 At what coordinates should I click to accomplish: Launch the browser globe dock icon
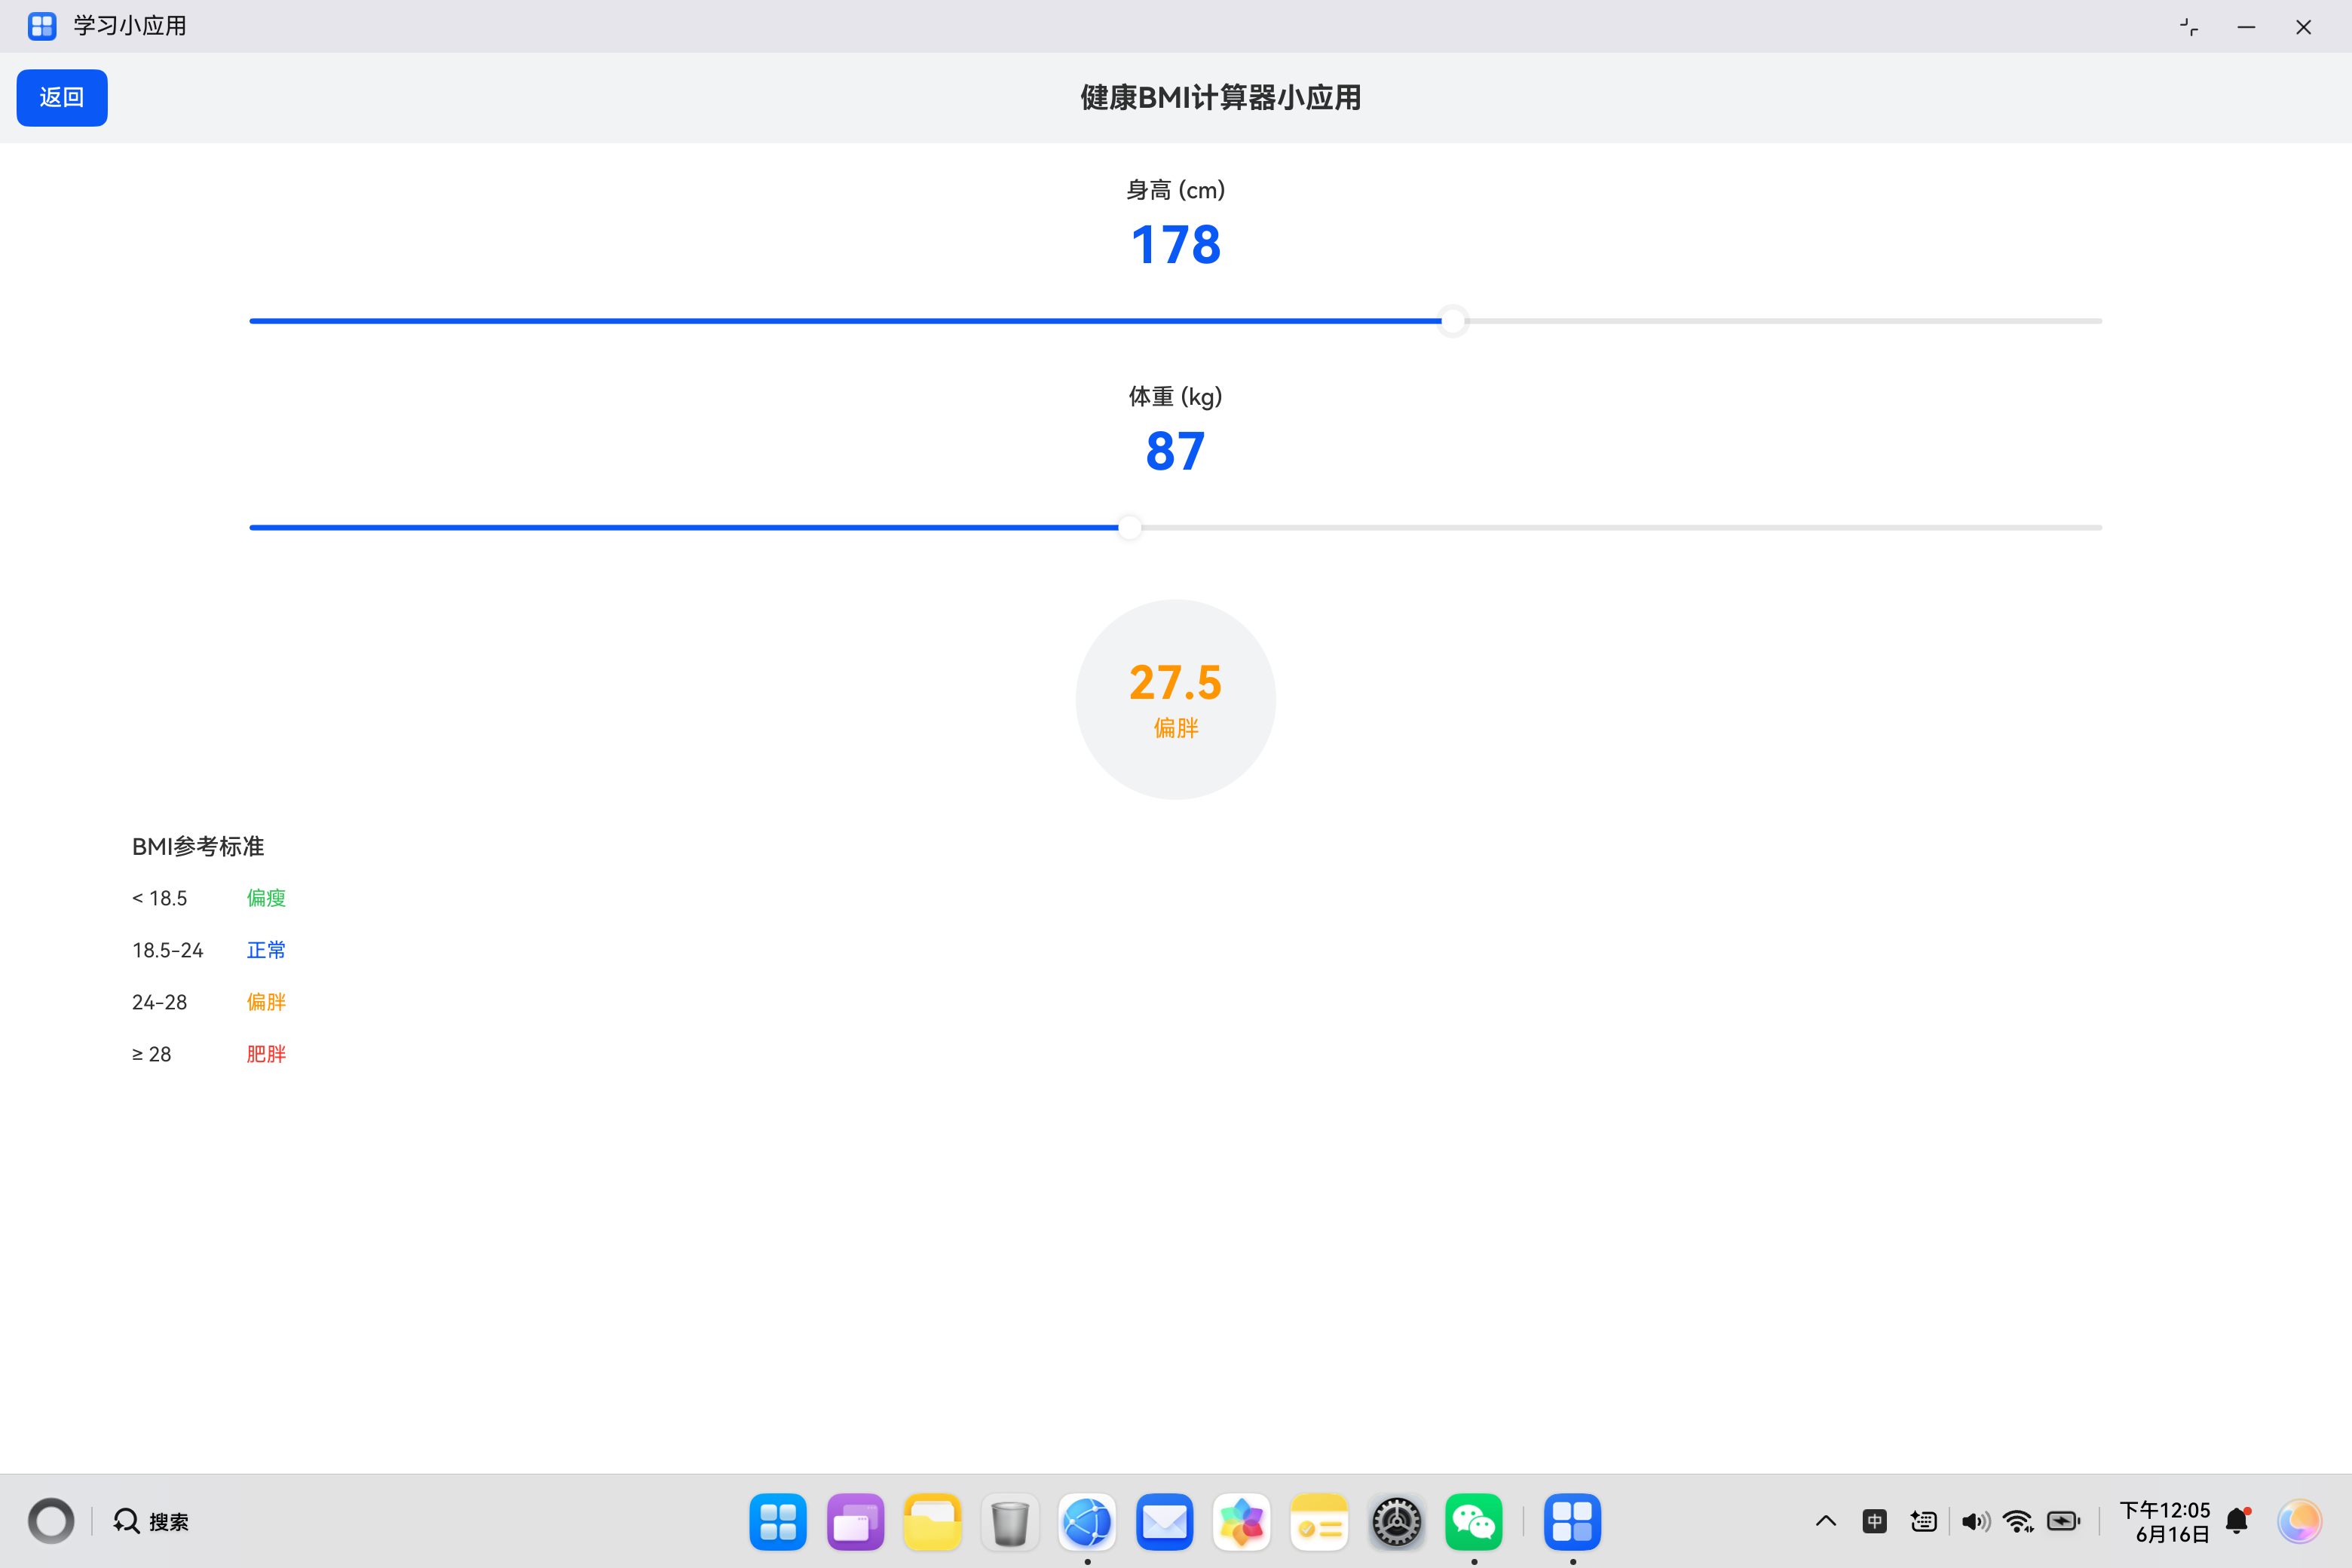click(1087, 1521)
